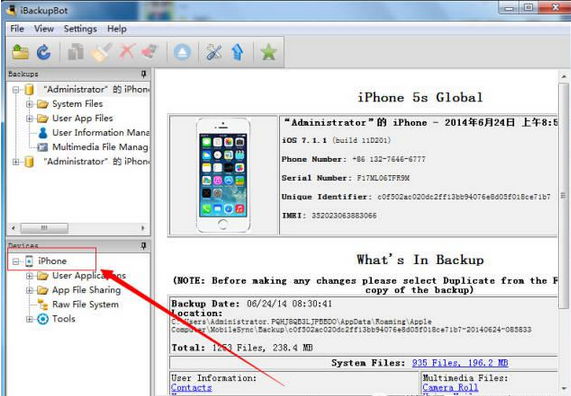Select User Information Manager tree item
The width and height of the screenshot is (571, 396).
[x=101, y=133]
